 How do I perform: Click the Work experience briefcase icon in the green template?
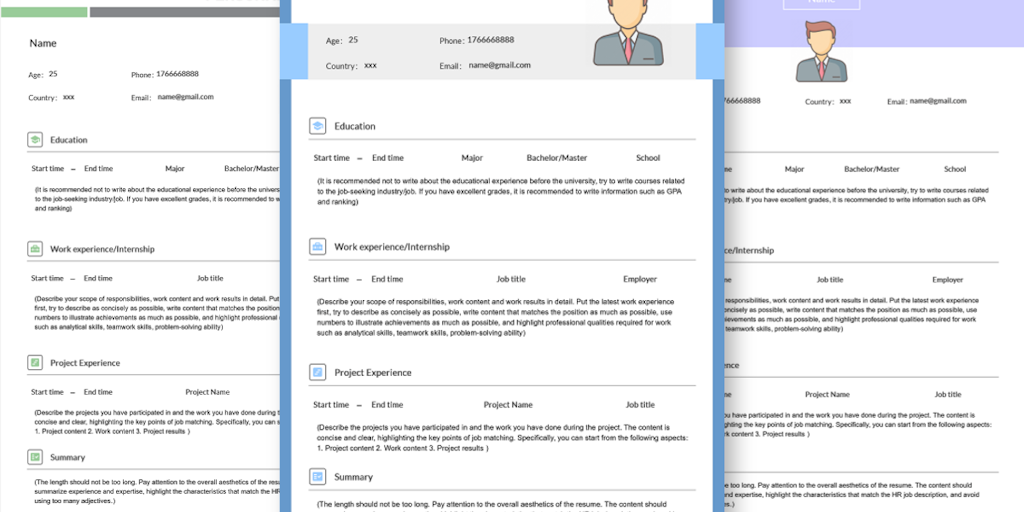click(x=35, y=249)
